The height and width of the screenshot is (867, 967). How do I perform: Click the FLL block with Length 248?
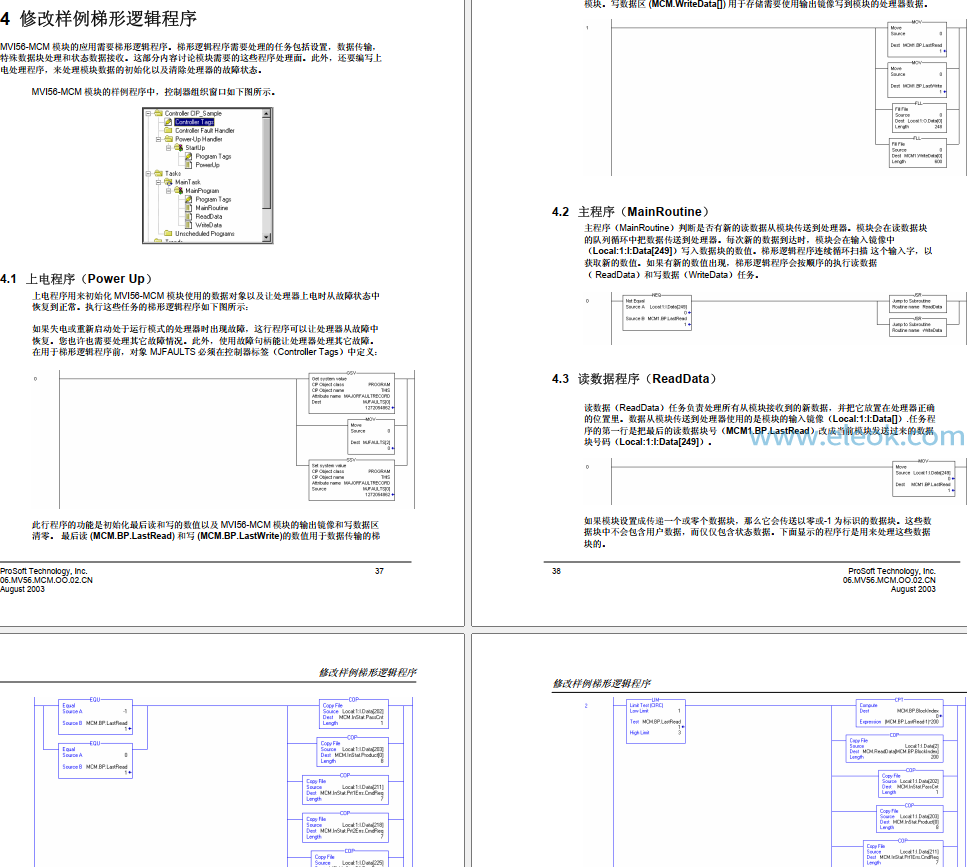(x=919, y=117)
